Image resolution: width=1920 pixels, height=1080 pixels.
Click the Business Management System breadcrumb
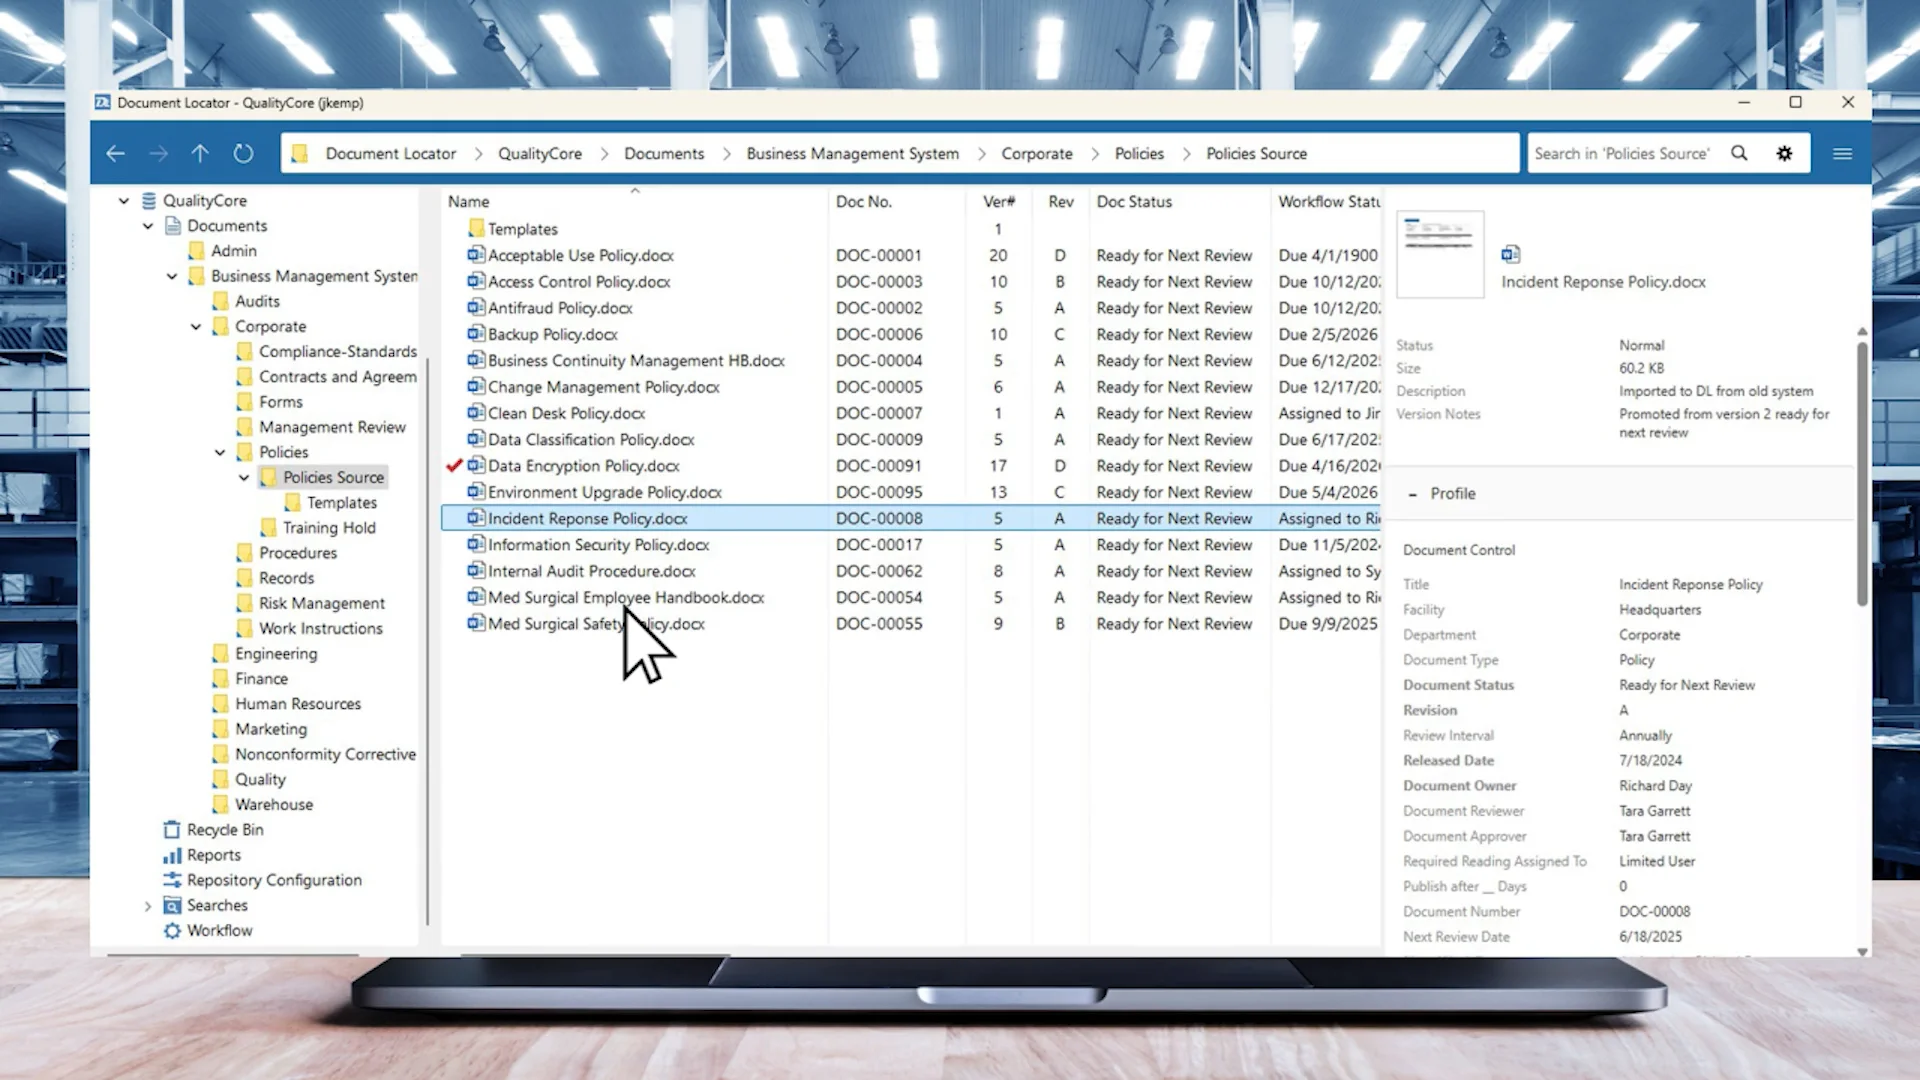click(852, 153)
